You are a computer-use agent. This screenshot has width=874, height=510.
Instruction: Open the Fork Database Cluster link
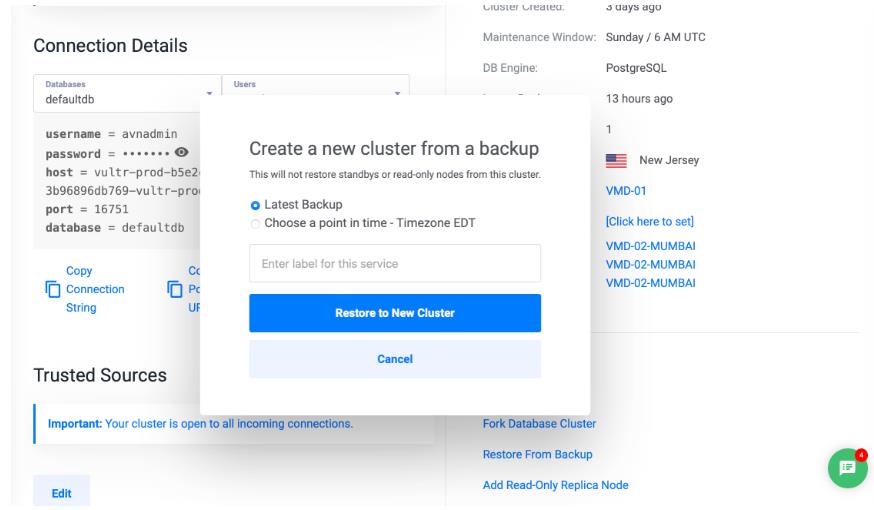point(539,423)
